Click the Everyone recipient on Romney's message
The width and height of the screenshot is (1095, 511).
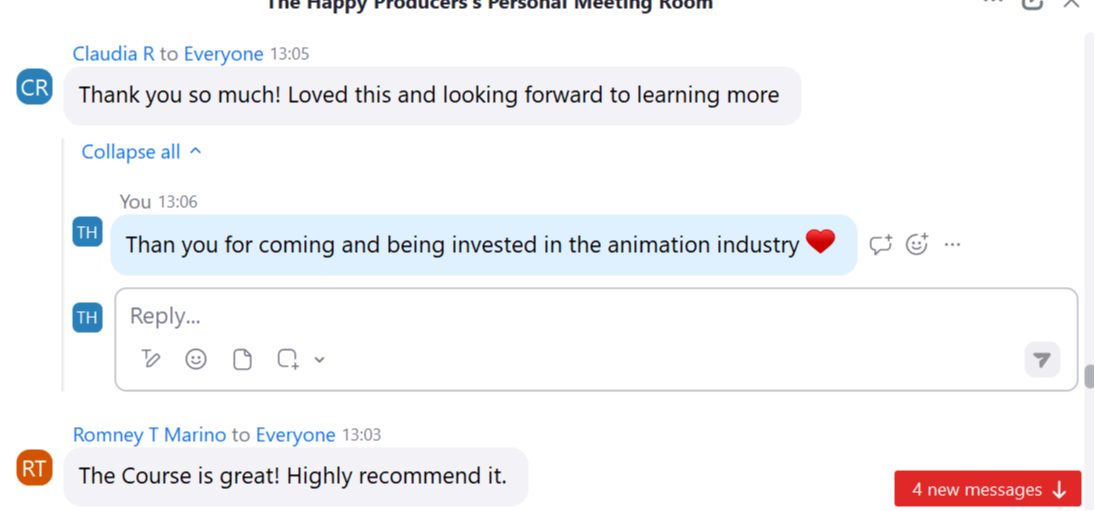295,435
